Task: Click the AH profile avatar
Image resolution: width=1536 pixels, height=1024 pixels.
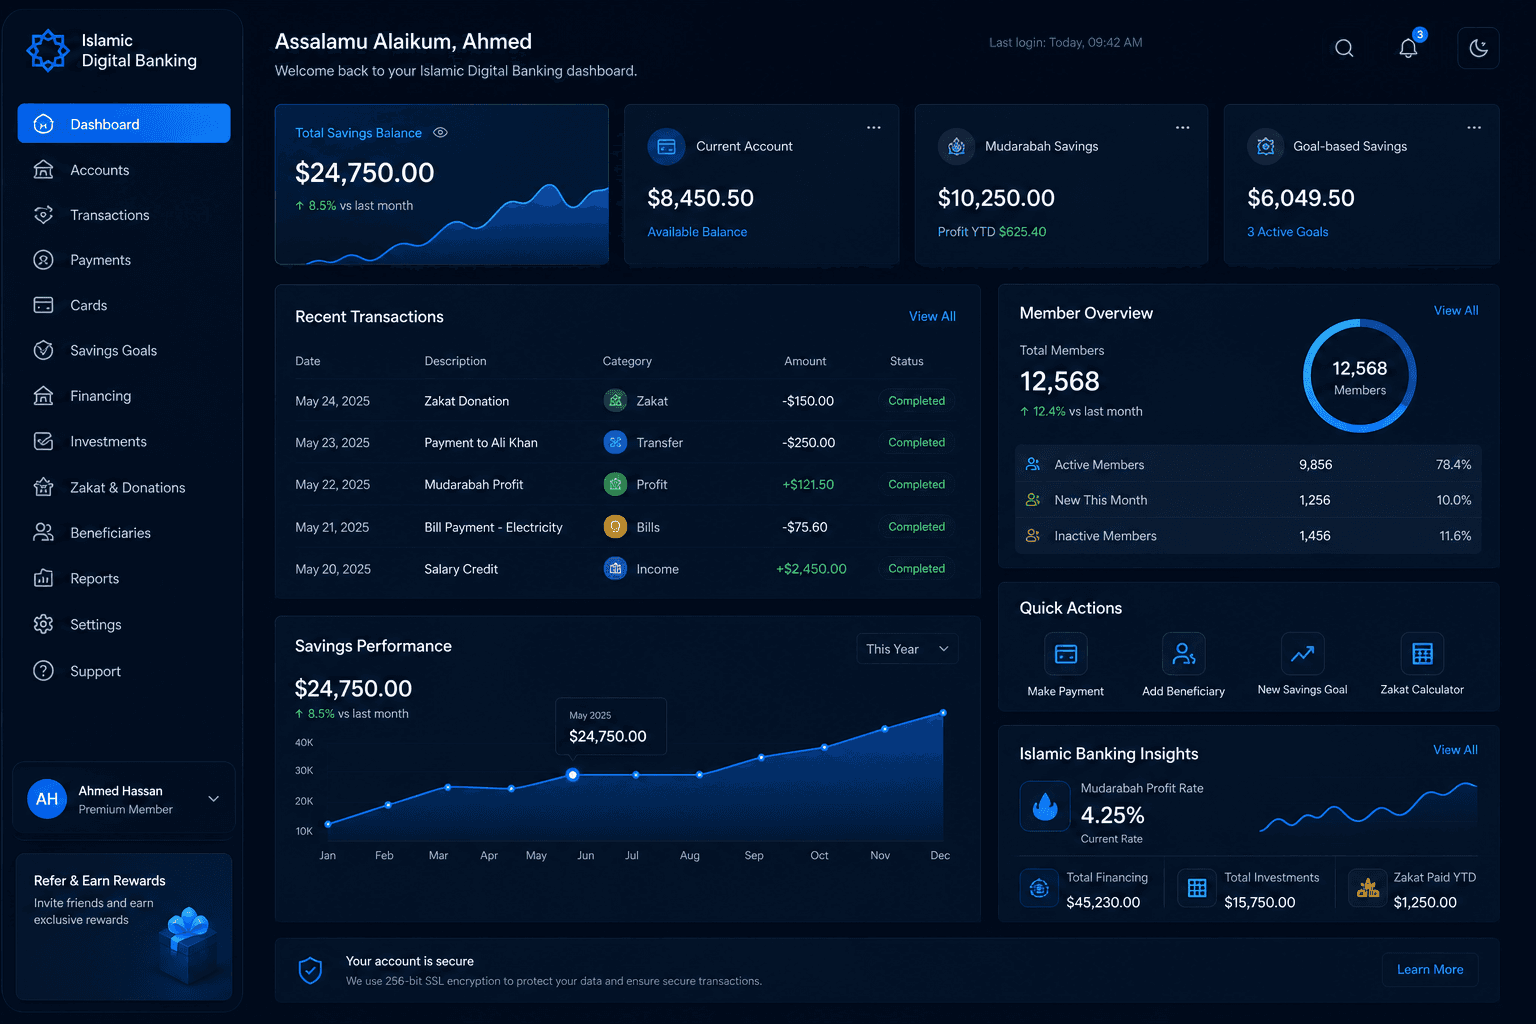Action: pos(47,799)
